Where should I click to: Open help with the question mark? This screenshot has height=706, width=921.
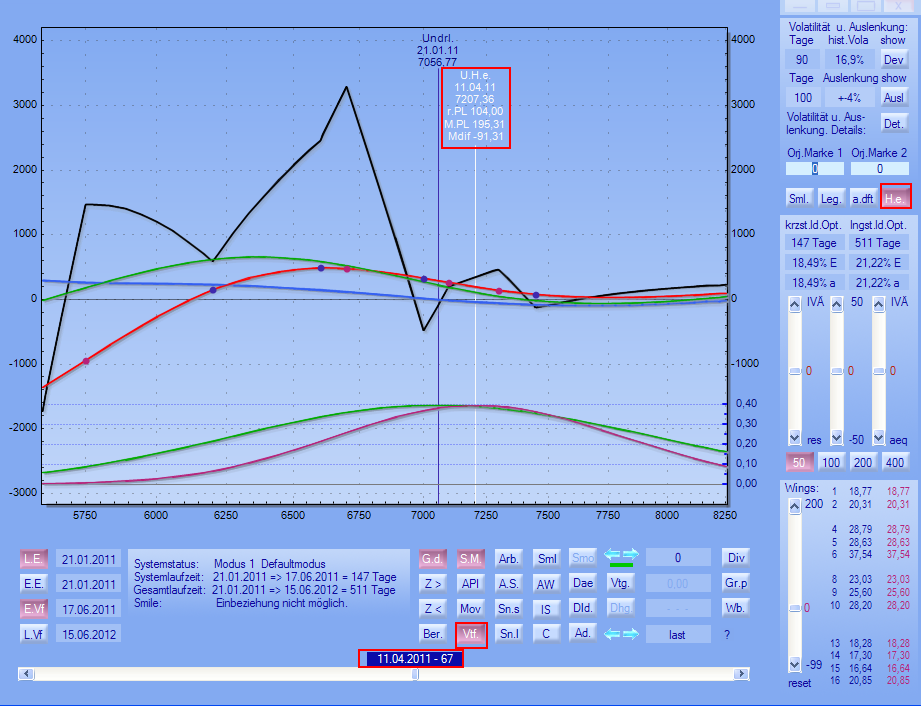click(x=727, y=634)
